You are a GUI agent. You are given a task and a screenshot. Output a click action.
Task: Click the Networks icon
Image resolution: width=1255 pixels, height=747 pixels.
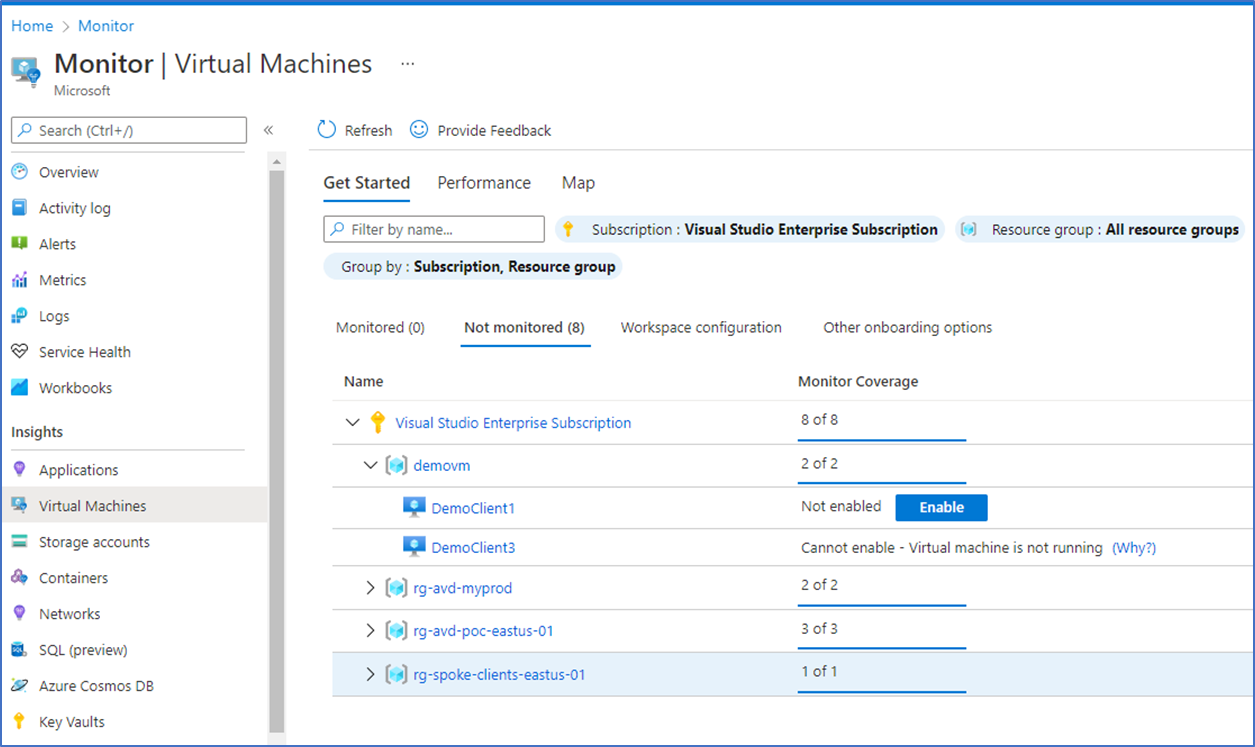pyautogui.click(x=19, y=614)
